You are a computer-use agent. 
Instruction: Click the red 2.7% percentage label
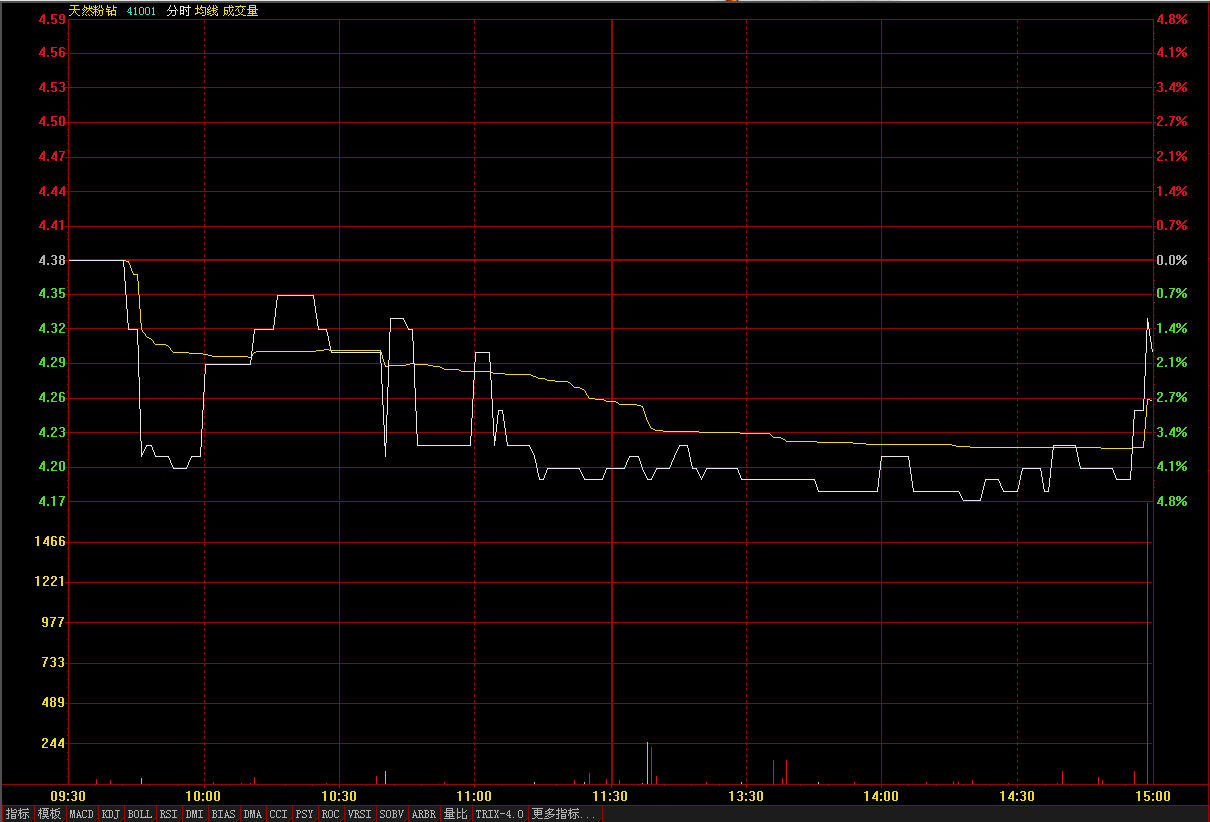point(1172,122)
